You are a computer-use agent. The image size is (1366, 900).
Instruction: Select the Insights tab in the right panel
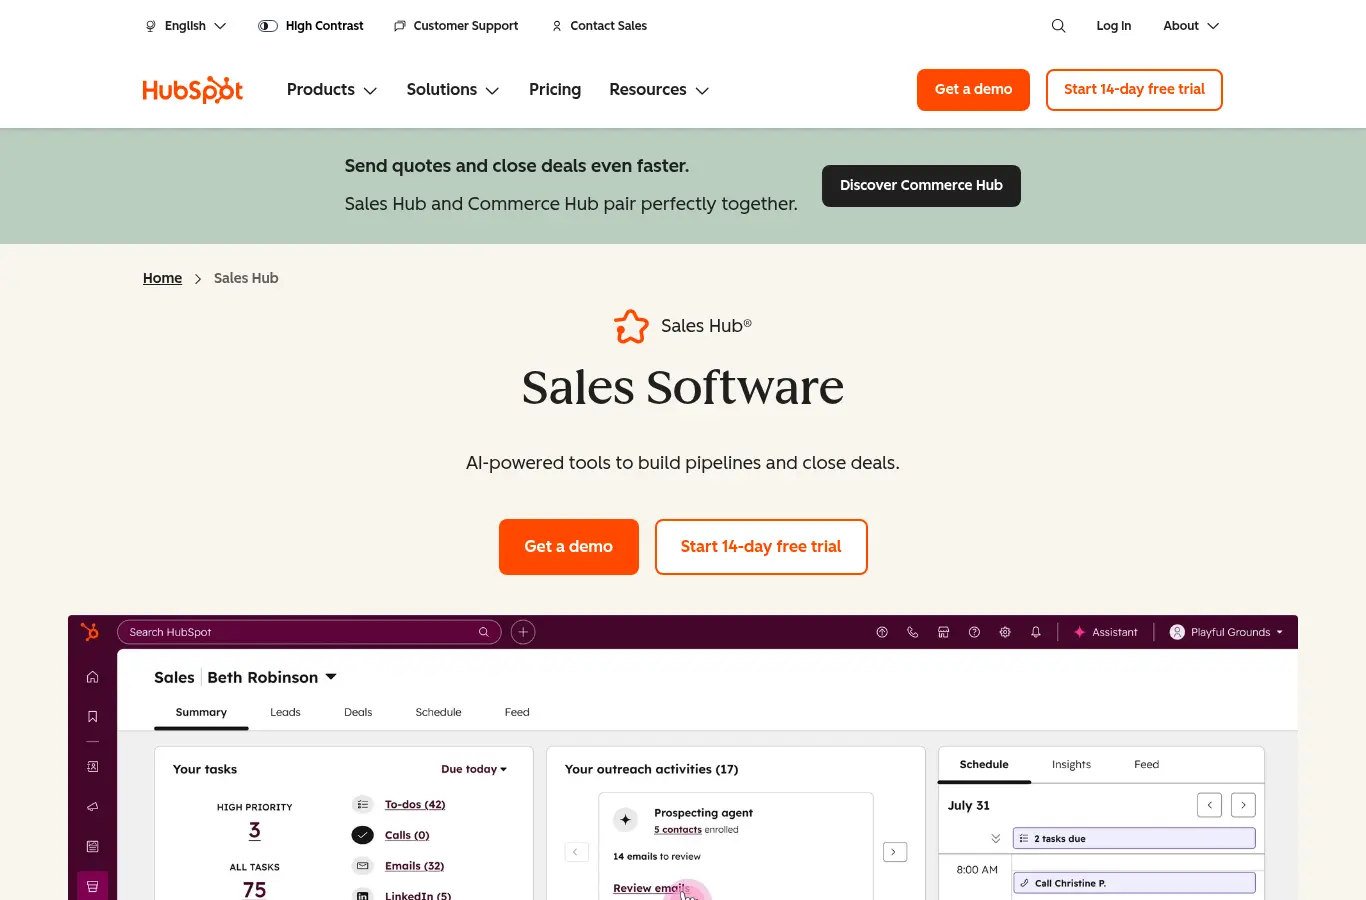[1071, 764]
